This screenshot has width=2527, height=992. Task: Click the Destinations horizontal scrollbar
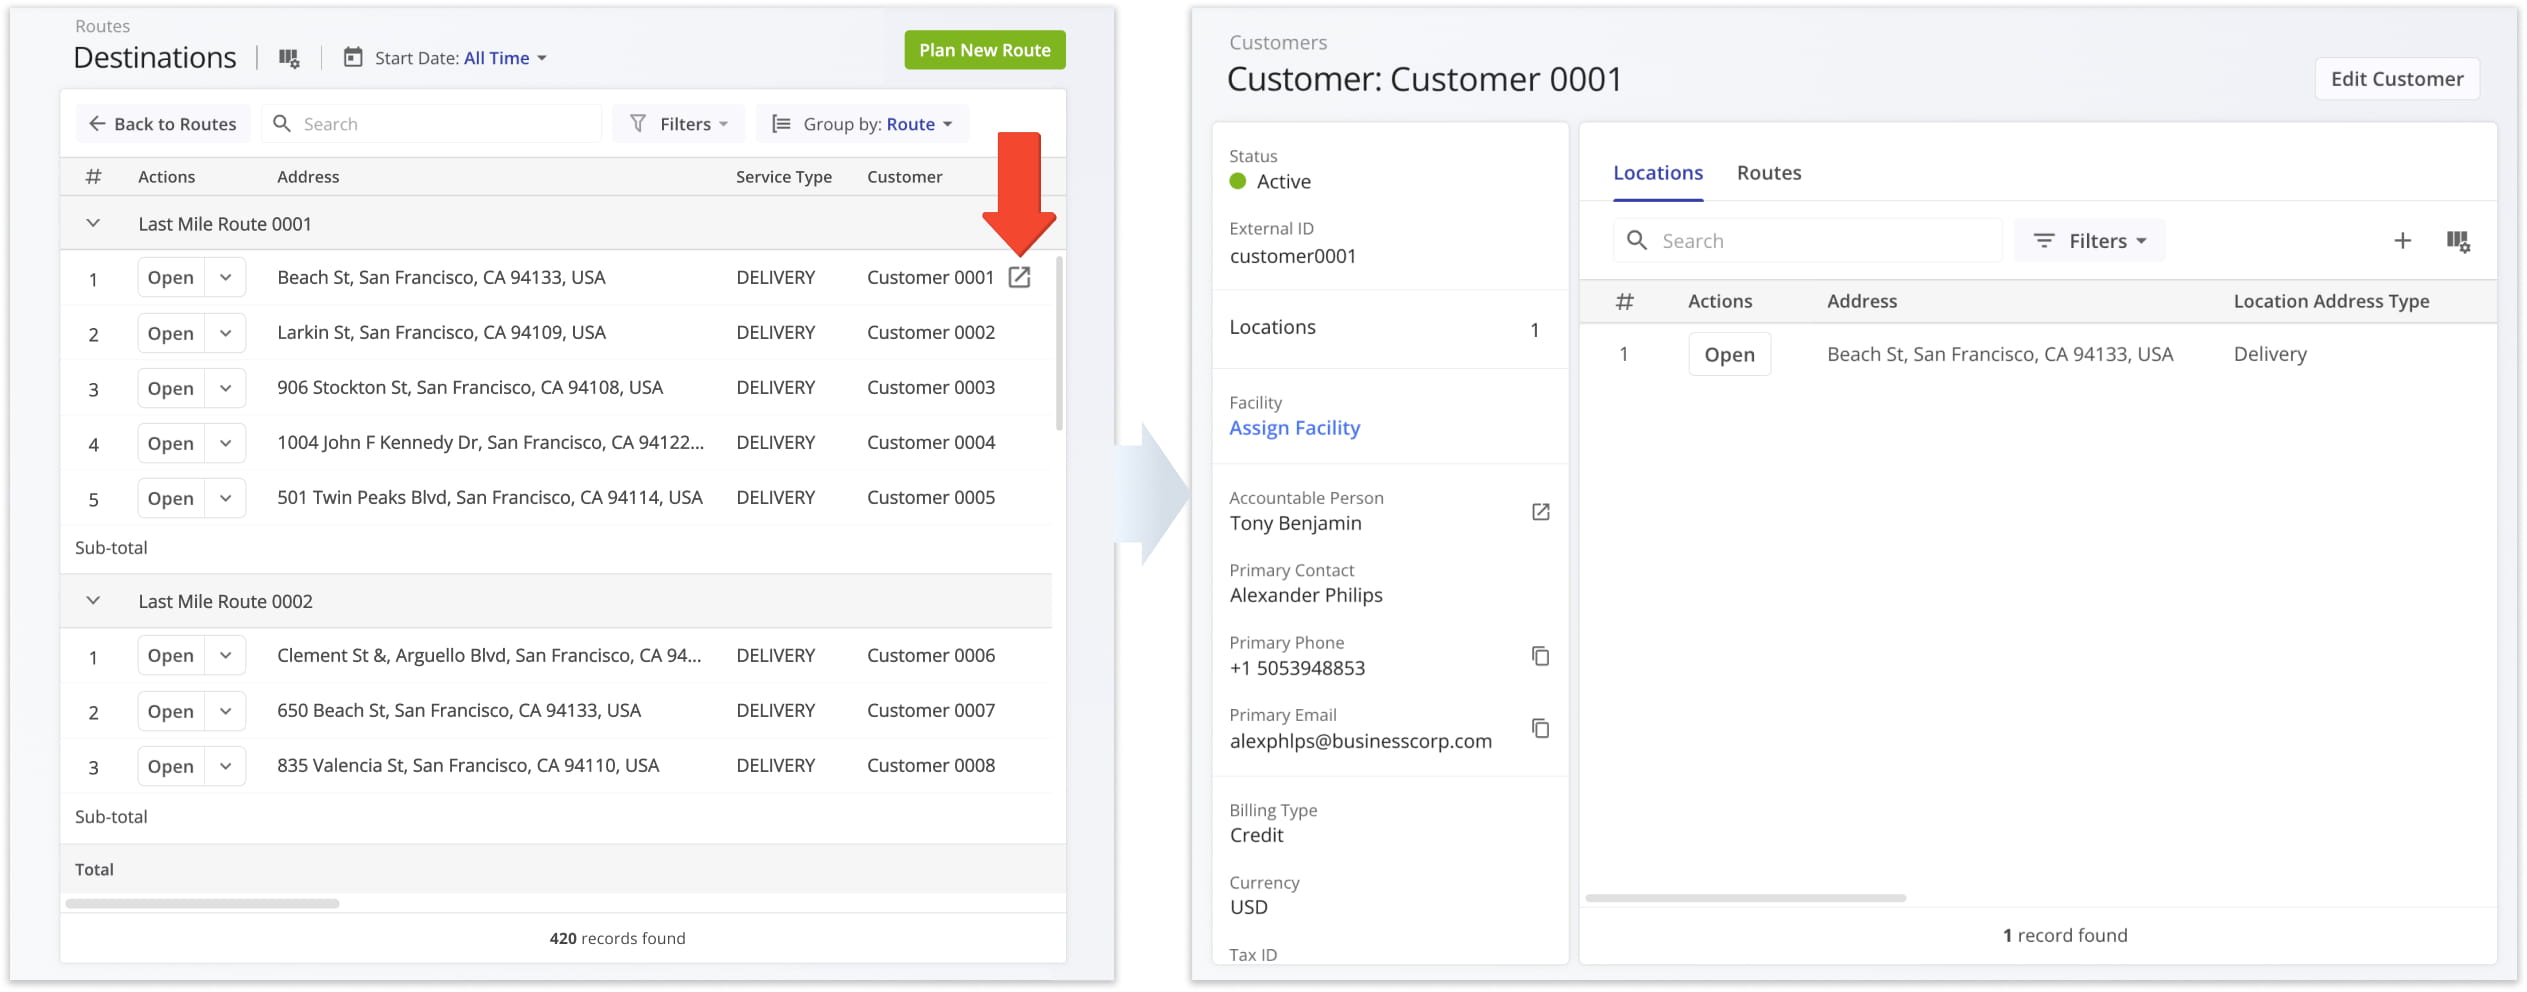[203, 904]
